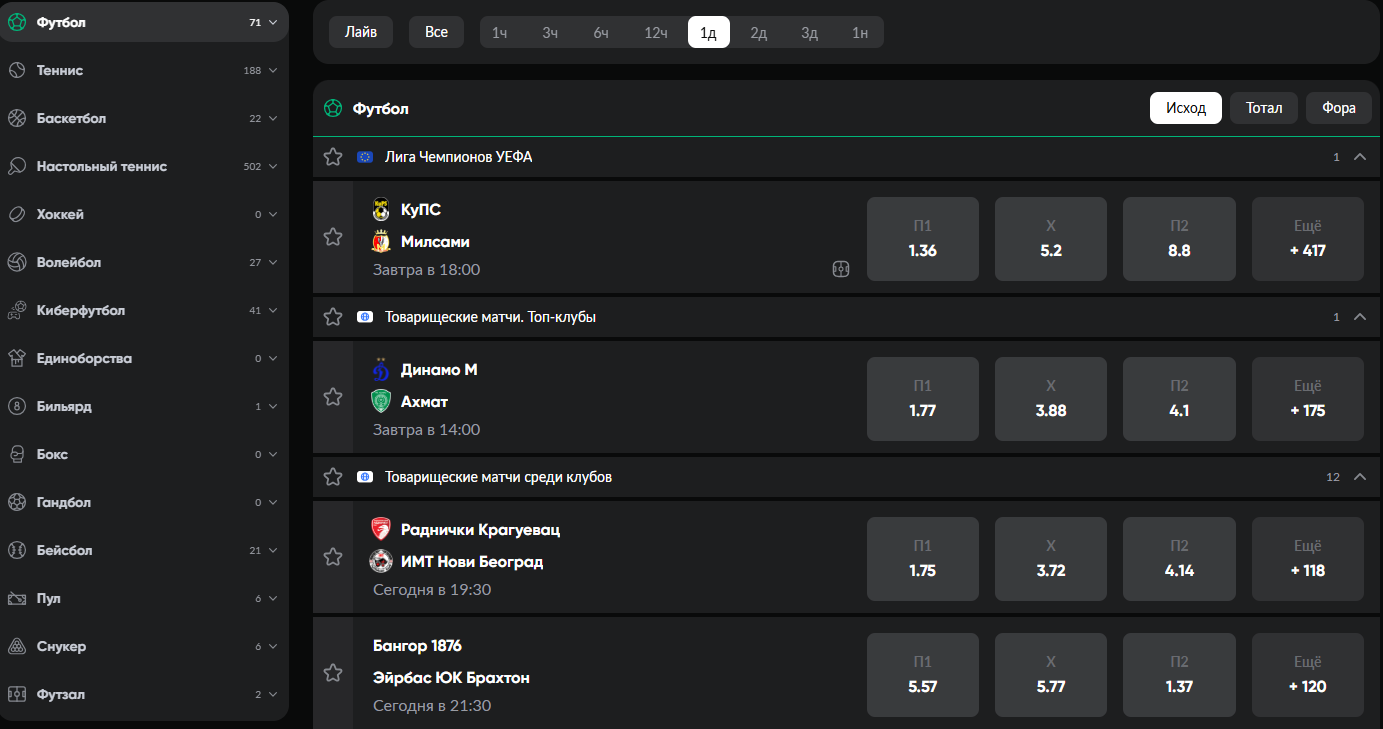The image size is (1383, 729).
Task: Select the Basketball icon in sidebar
Action: click(17, 118)
